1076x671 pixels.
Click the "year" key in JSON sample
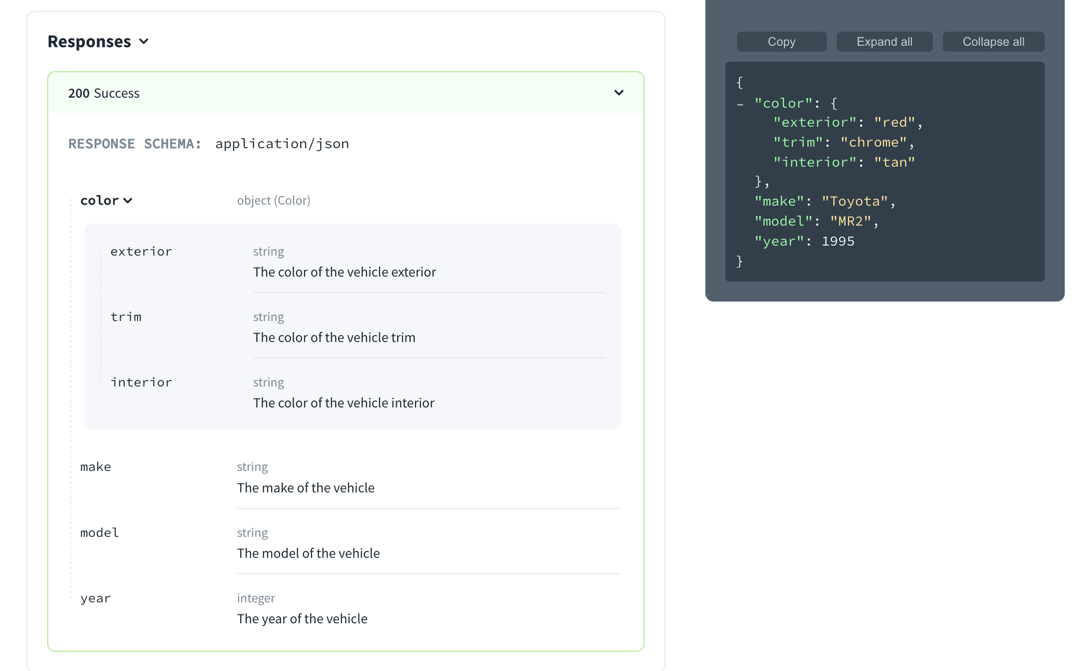(779, 241)
